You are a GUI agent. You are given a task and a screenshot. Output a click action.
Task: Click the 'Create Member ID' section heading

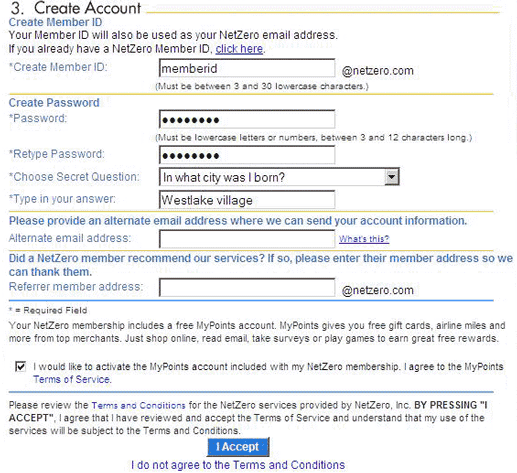tap(55, 22)
